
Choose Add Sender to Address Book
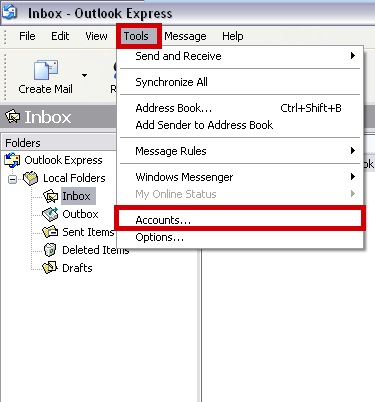[x=240, y=125]
